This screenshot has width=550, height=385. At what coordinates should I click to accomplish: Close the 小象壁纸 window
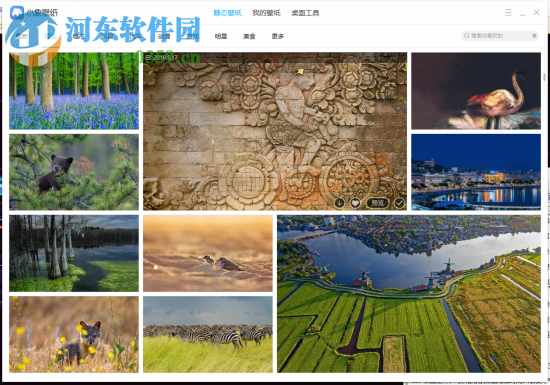tap(536, 13)
